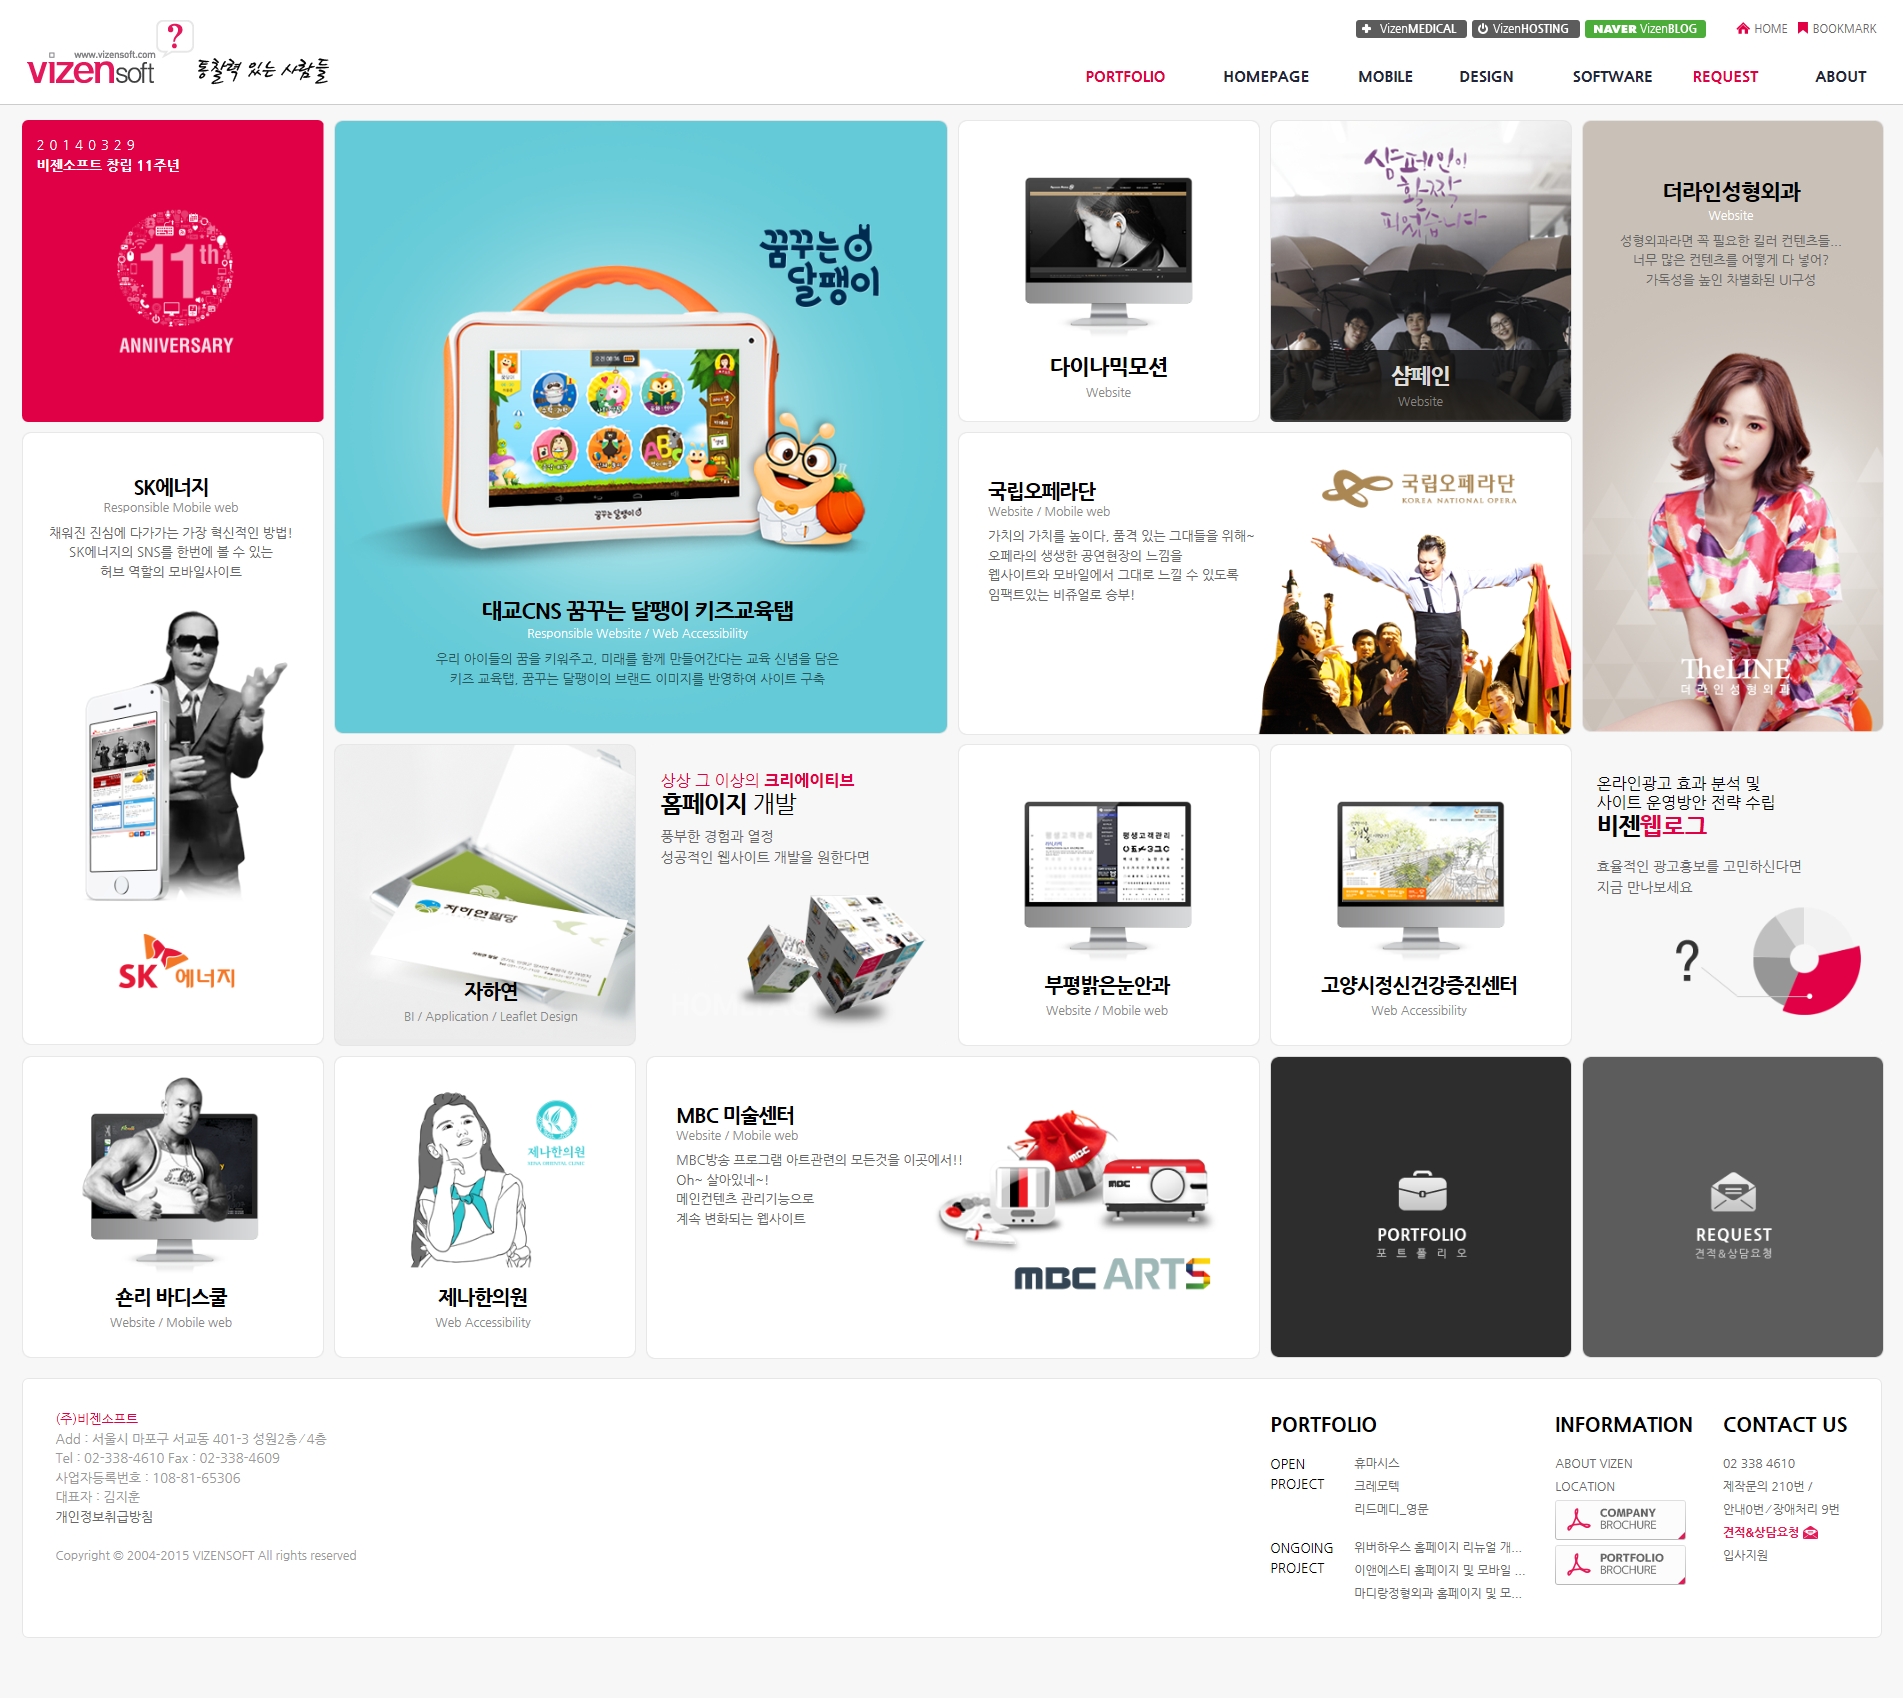1903x1698 pixels.
Task: Click the 꿈꾸는 달팽이 title logo
Action: click(820, 265)
